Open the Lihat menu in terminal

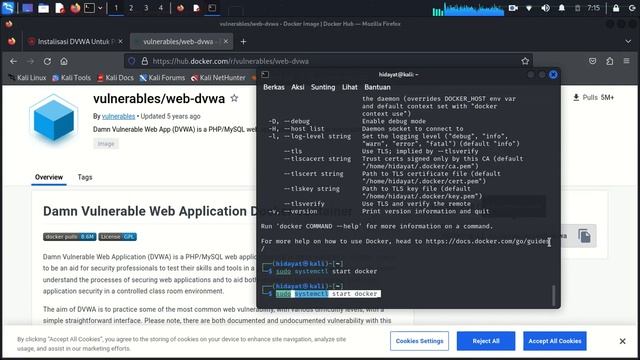point(349,87)
